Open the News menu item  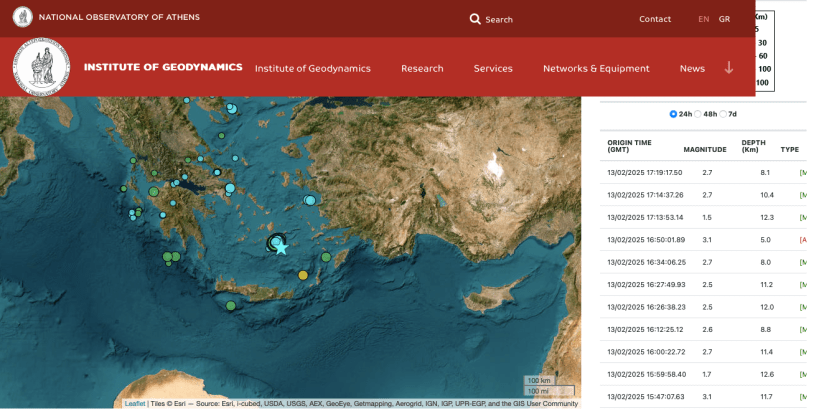tap(692, 69)
